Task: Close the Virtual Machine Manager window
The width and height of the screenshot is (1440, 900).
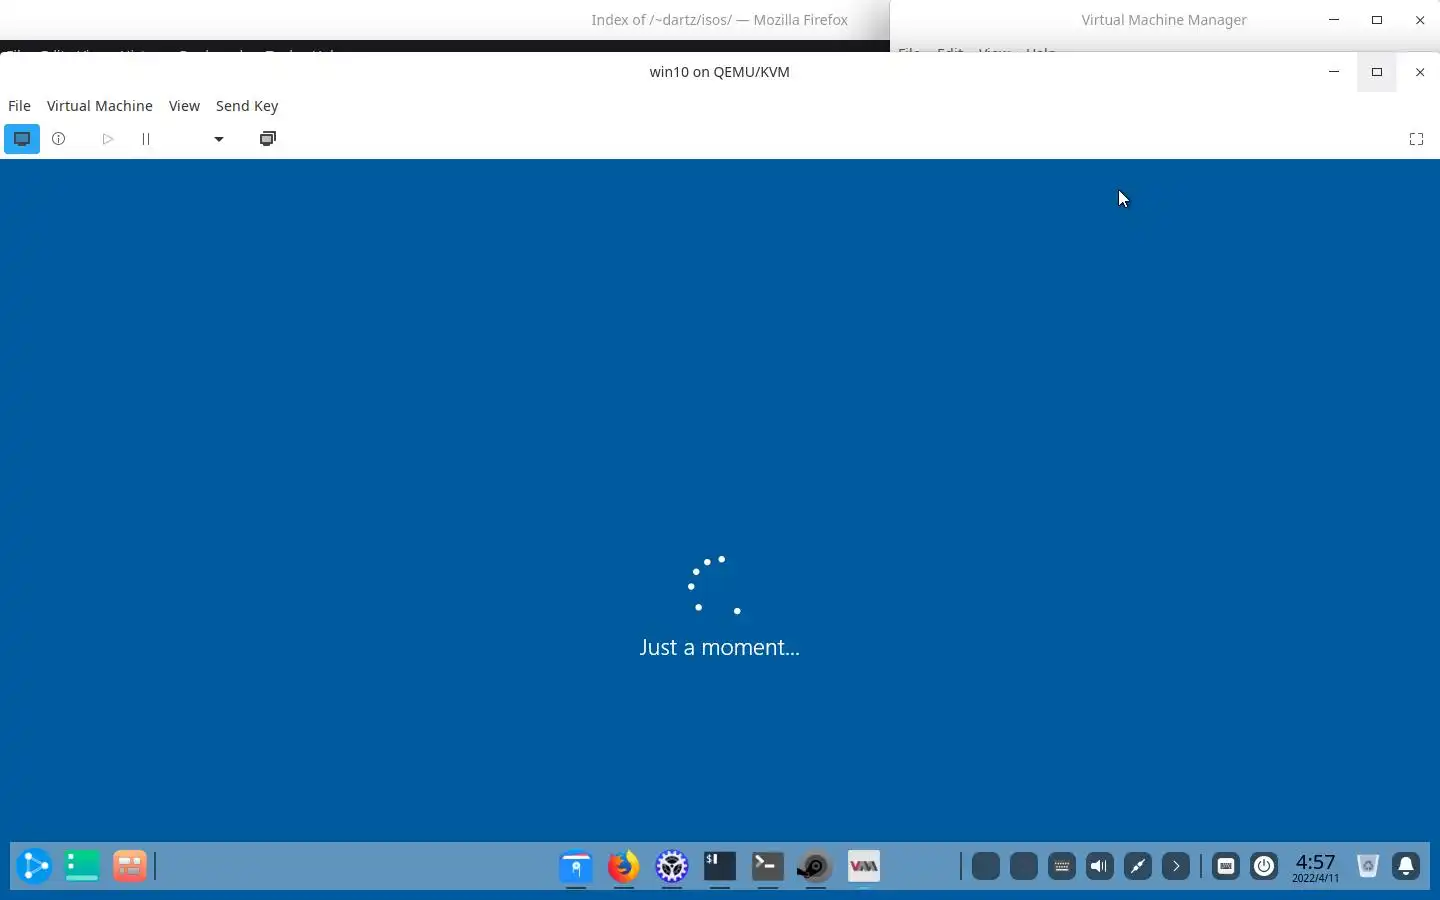Action: point(1420,20)
